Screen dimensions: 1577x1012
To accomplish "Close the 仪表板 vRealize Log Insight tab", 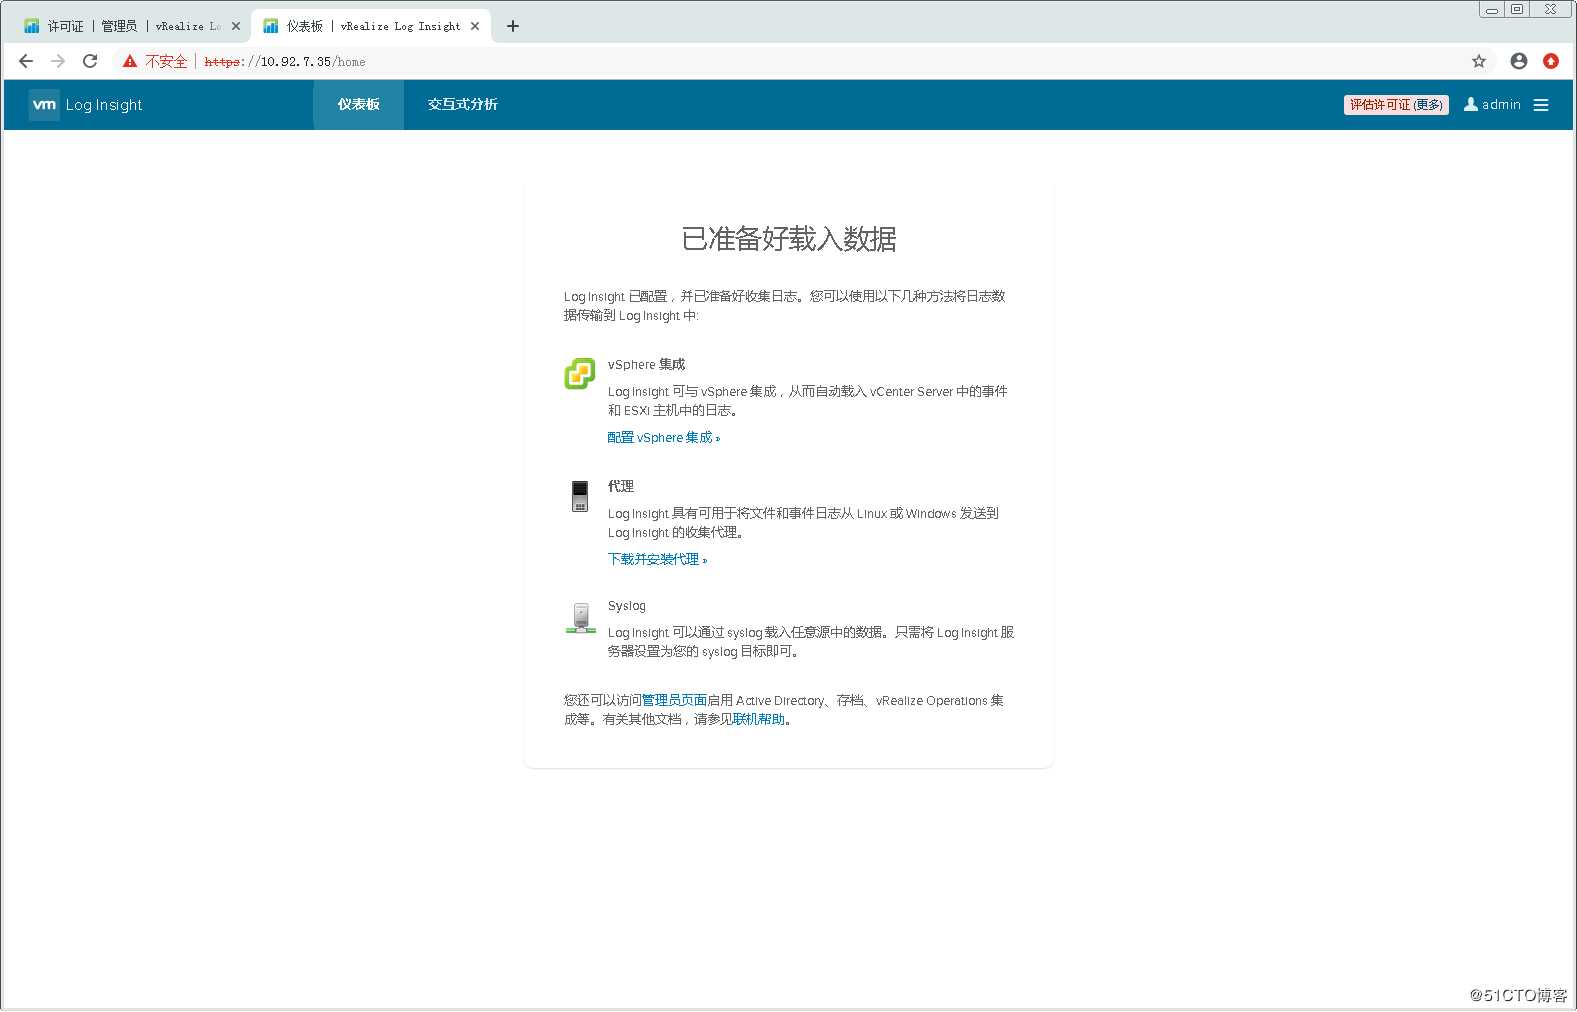I will click(x=475, y=26).
